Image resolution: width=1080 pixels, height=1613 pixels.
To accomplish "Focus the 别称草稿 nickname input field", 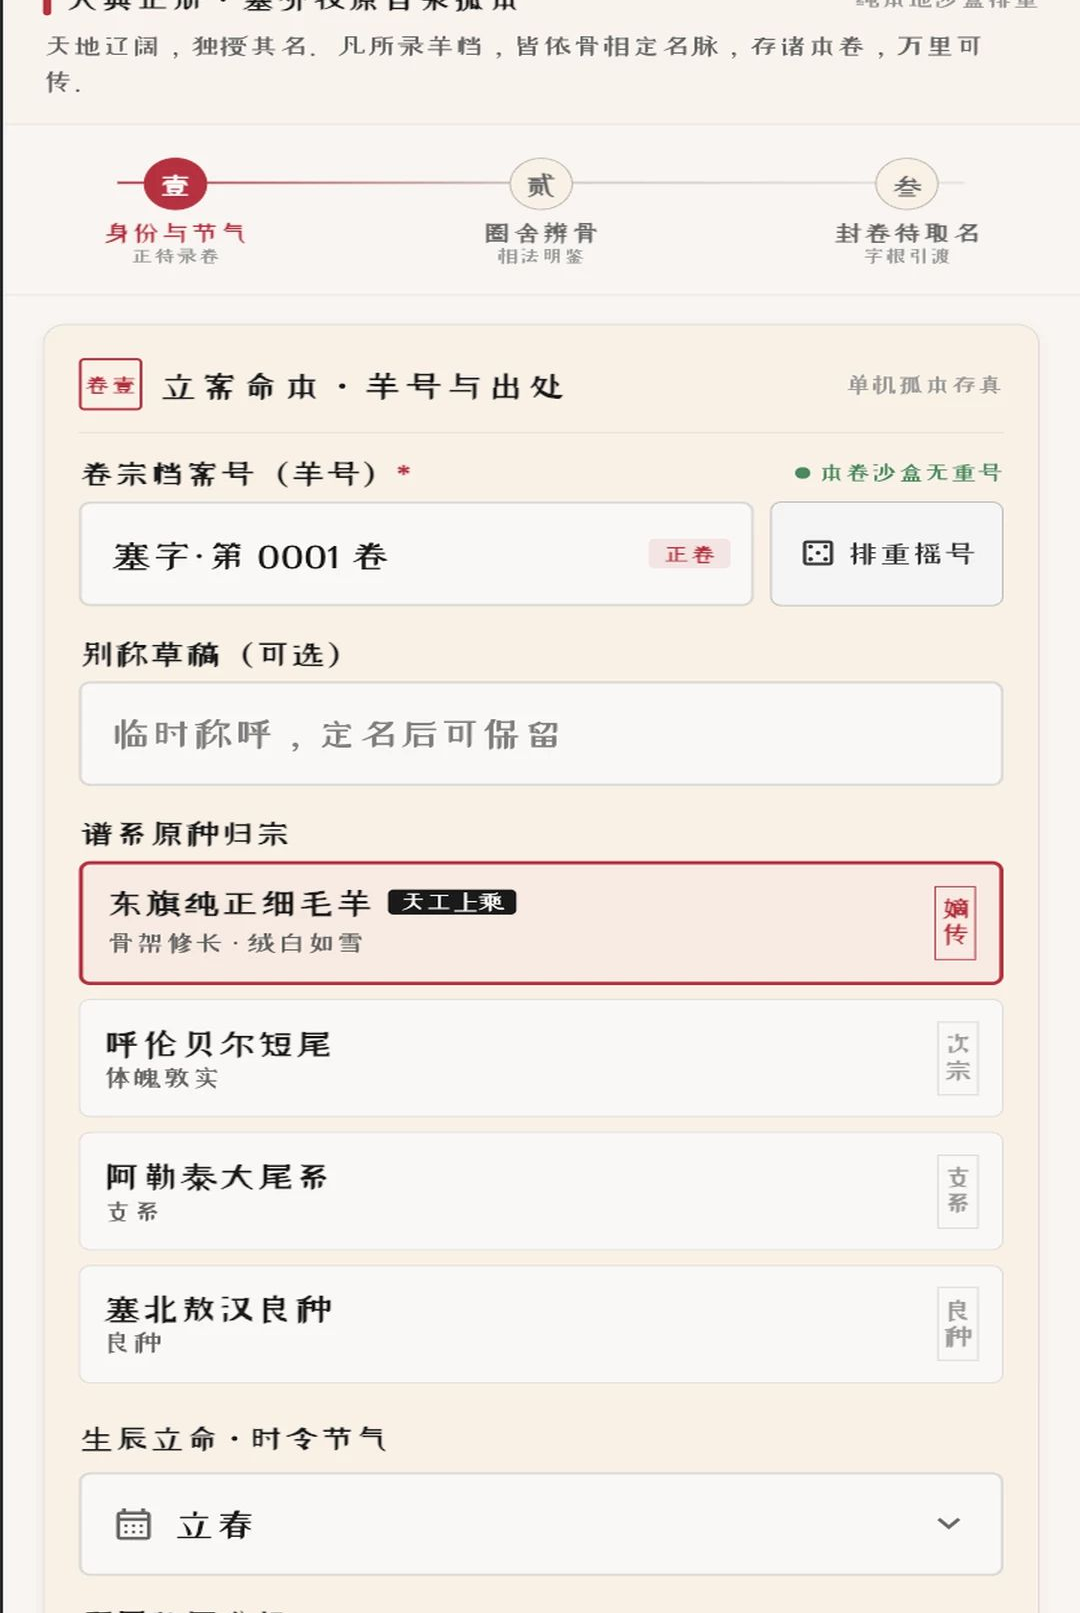I will tap(541, 734).
